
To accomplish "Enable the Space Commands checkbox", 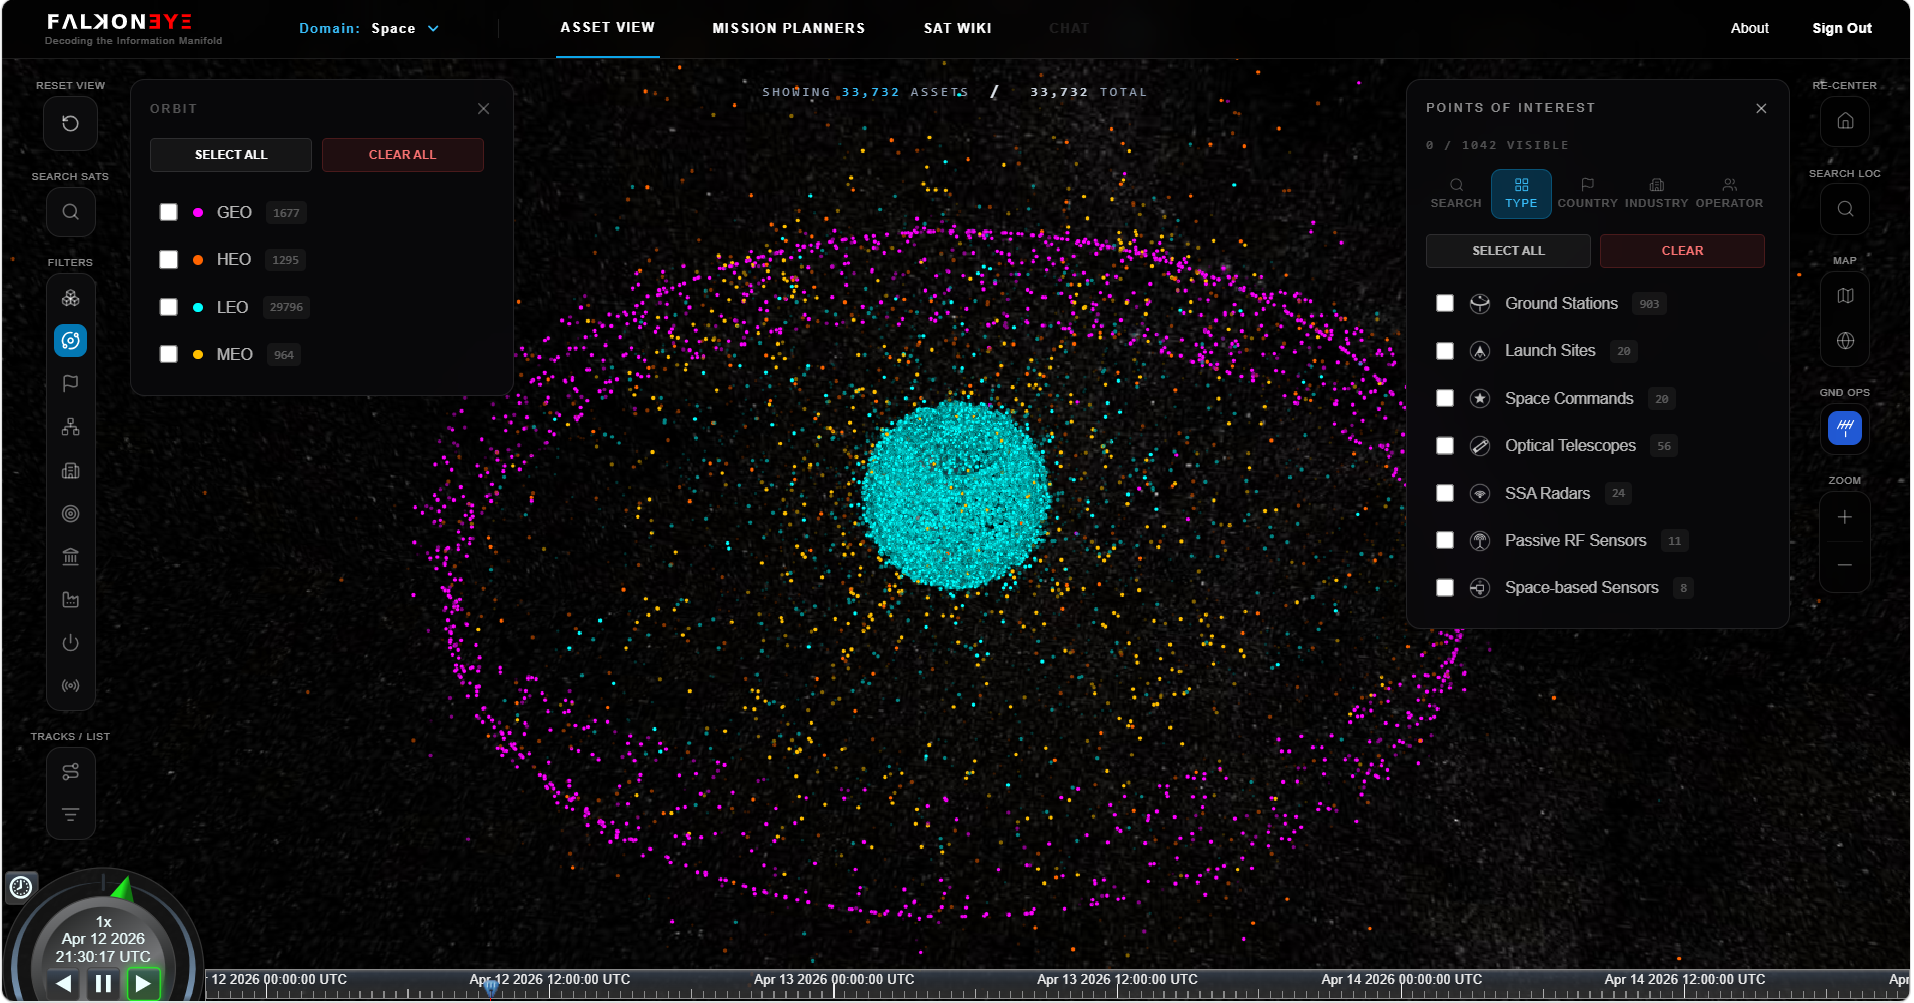I will [1445, 398].
